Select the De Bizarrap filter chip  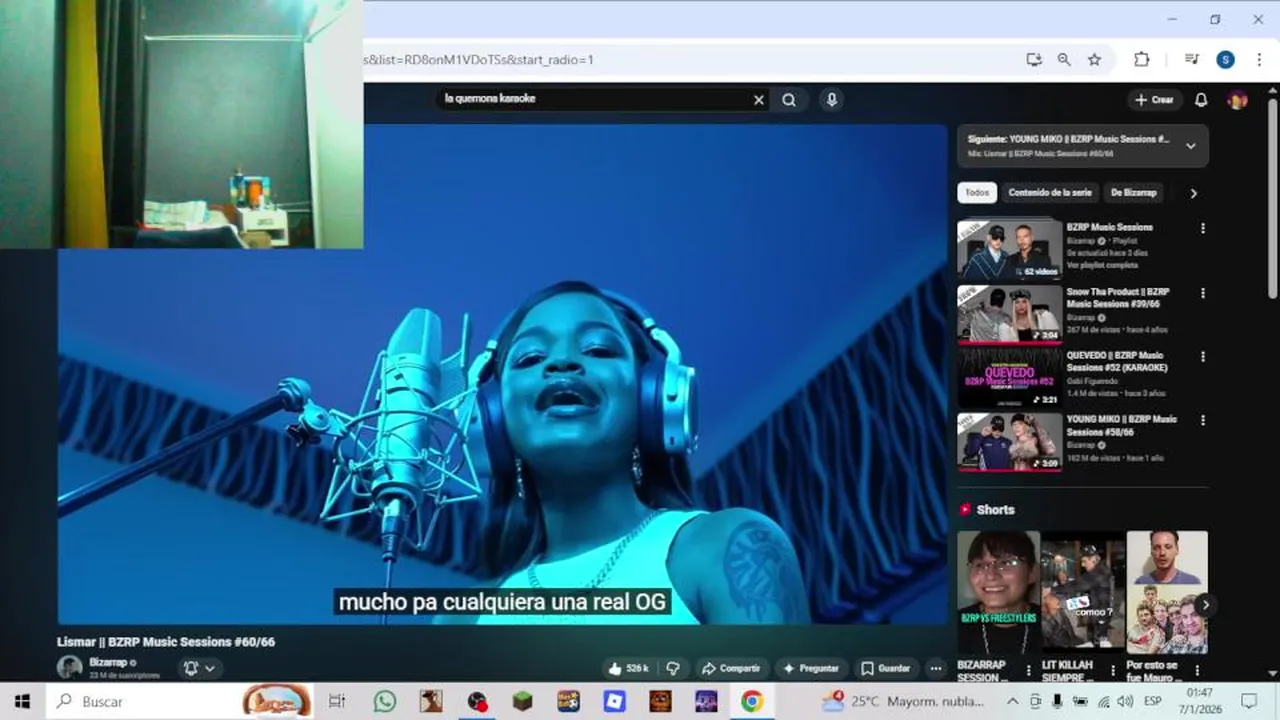(x=1134, y=193)
